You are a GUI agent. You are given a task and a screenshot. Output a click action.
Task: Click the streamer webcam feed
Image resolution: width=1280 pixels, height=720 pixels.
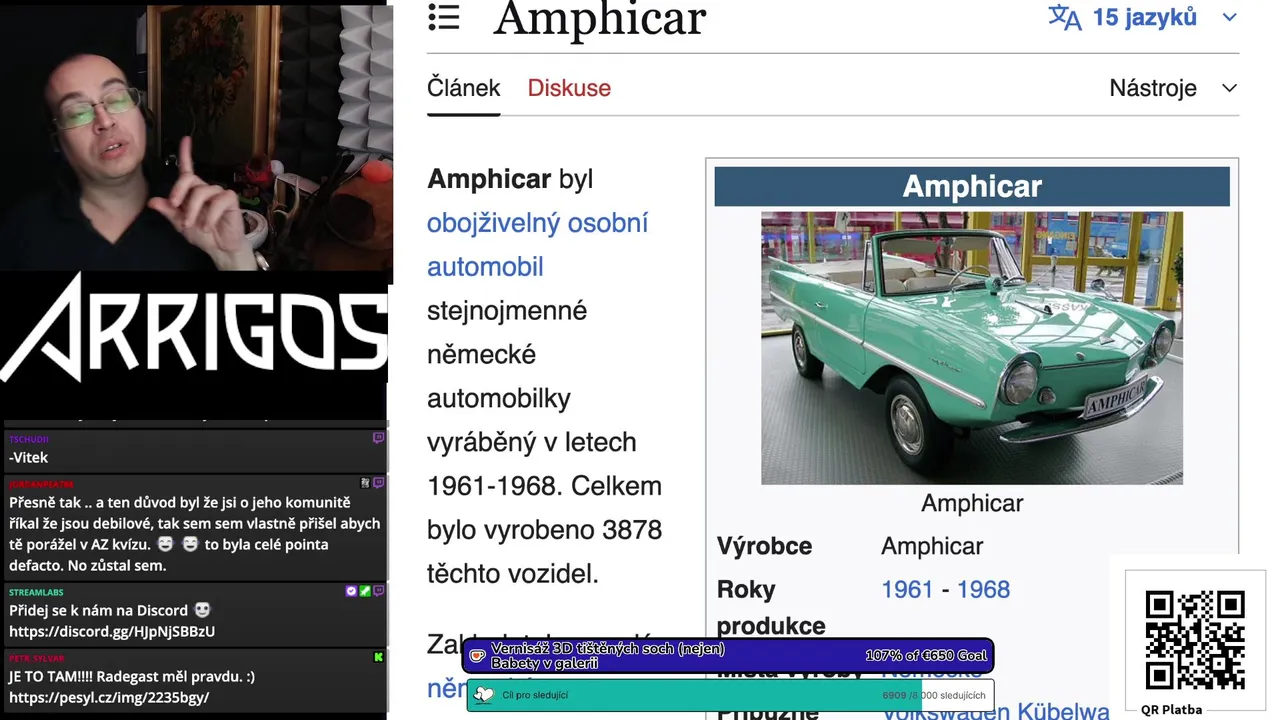pos(196,136)
